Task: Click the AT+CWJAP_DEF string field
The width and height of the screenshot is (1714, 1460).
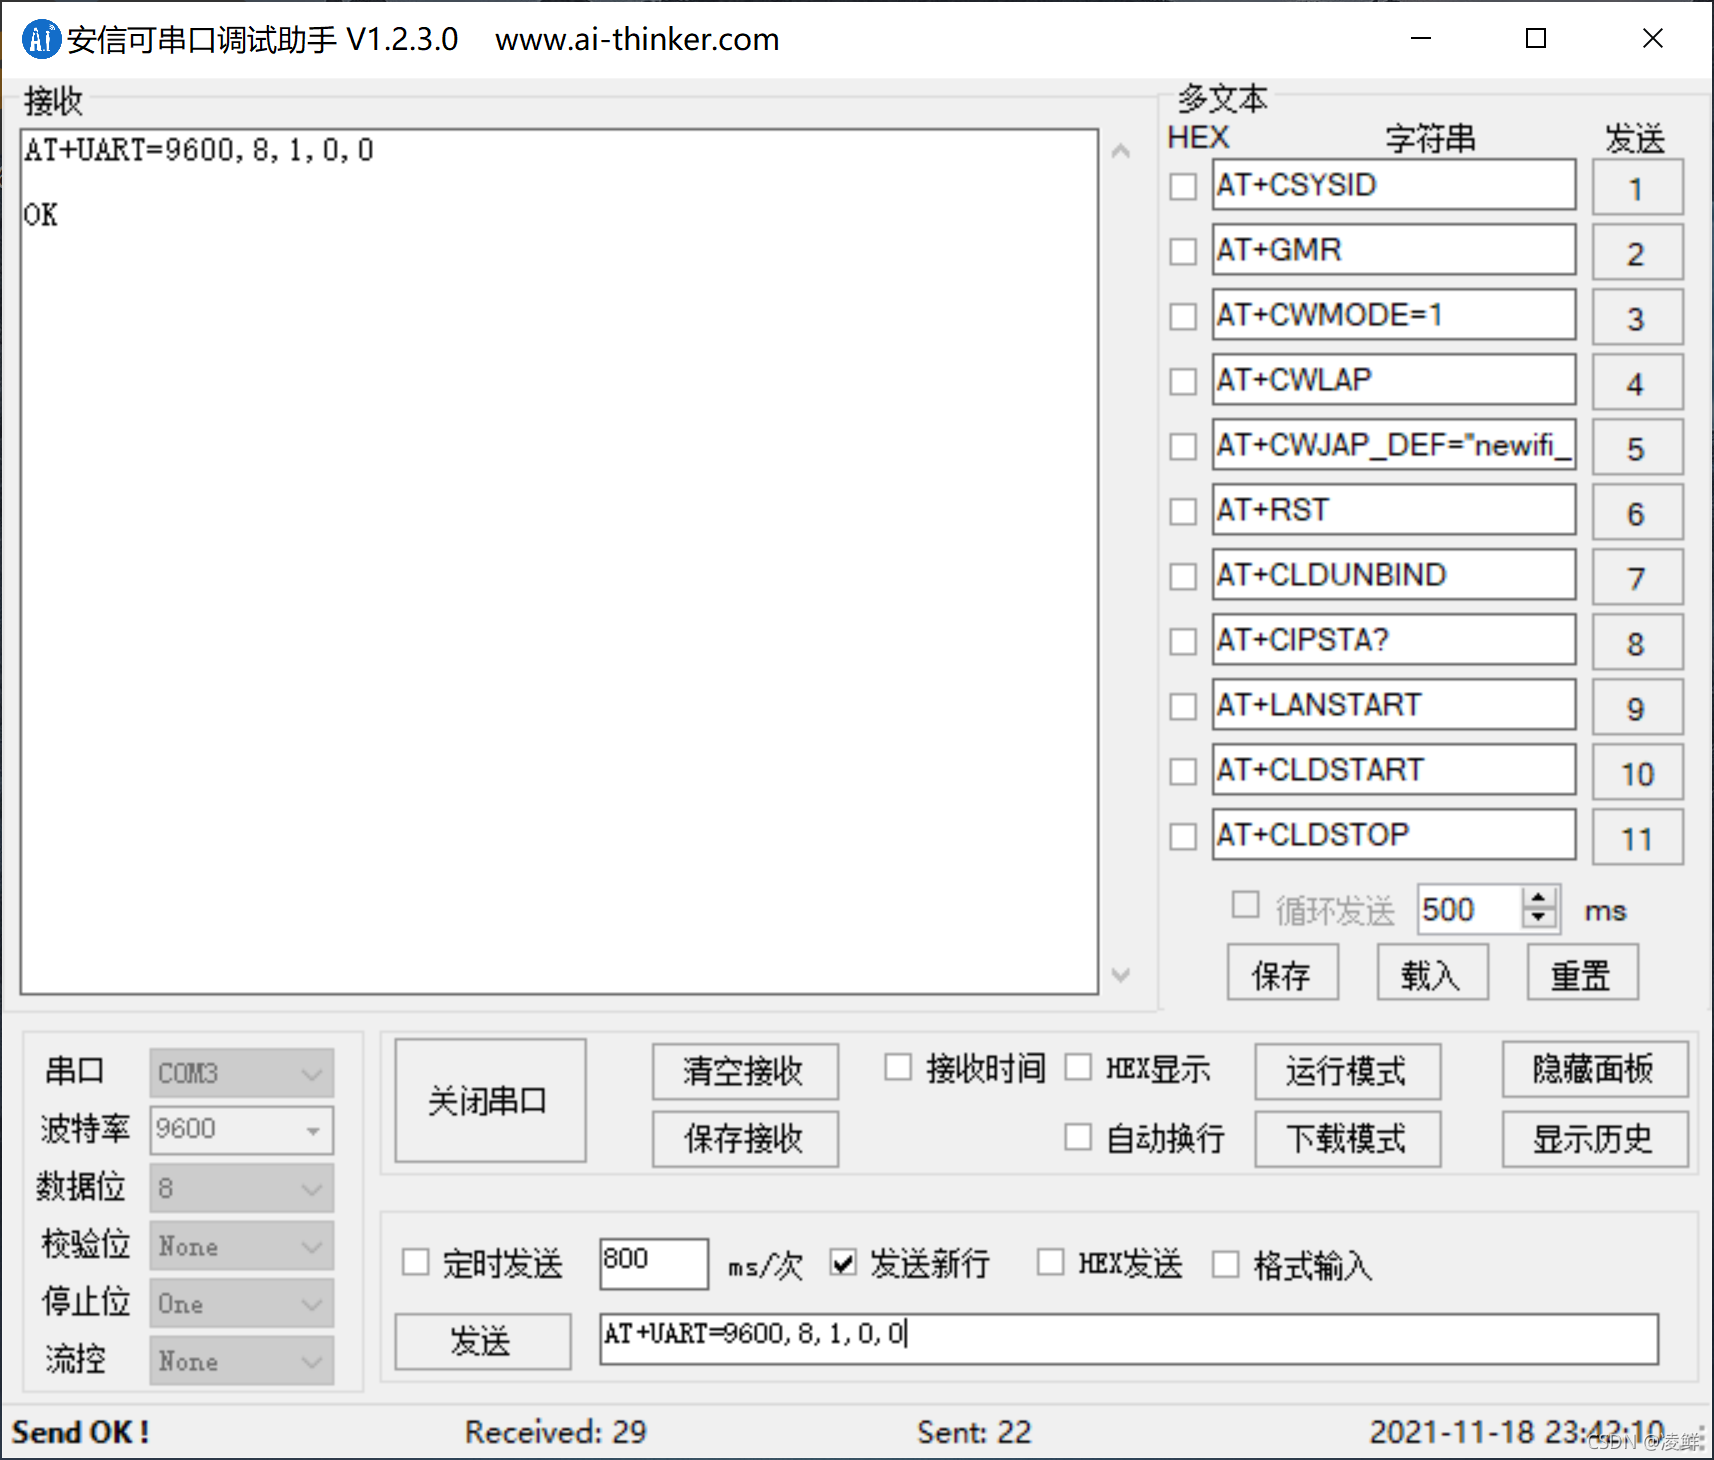Action: [x=1394, y=444]
